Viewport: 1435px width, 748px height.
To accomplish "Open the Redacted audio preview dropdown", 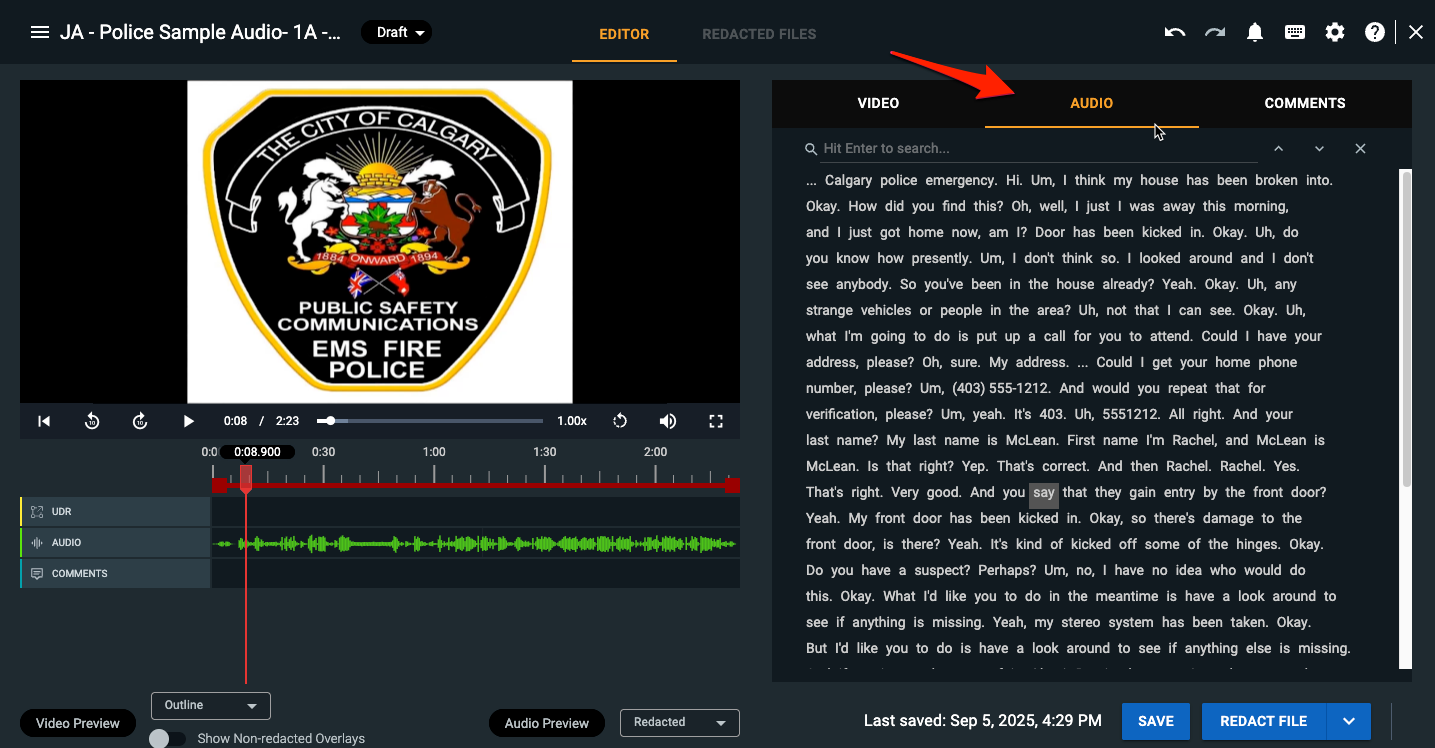I will [680, 722].
